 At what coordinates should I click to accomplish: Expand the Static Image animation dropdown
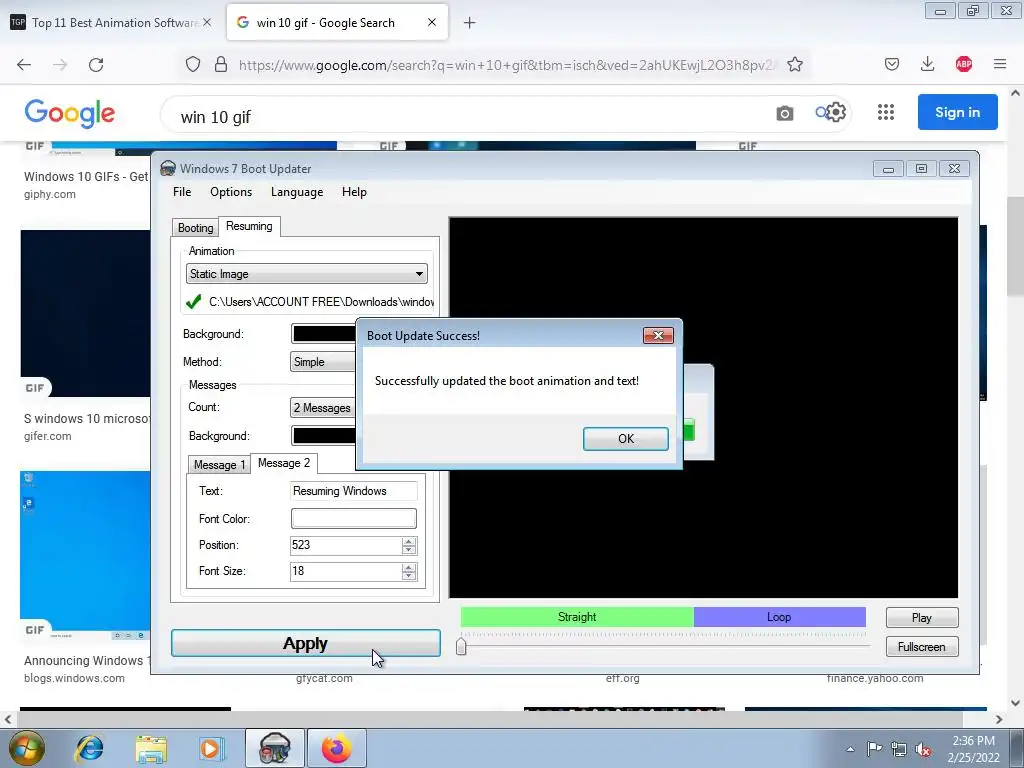[x=307, y=274]
